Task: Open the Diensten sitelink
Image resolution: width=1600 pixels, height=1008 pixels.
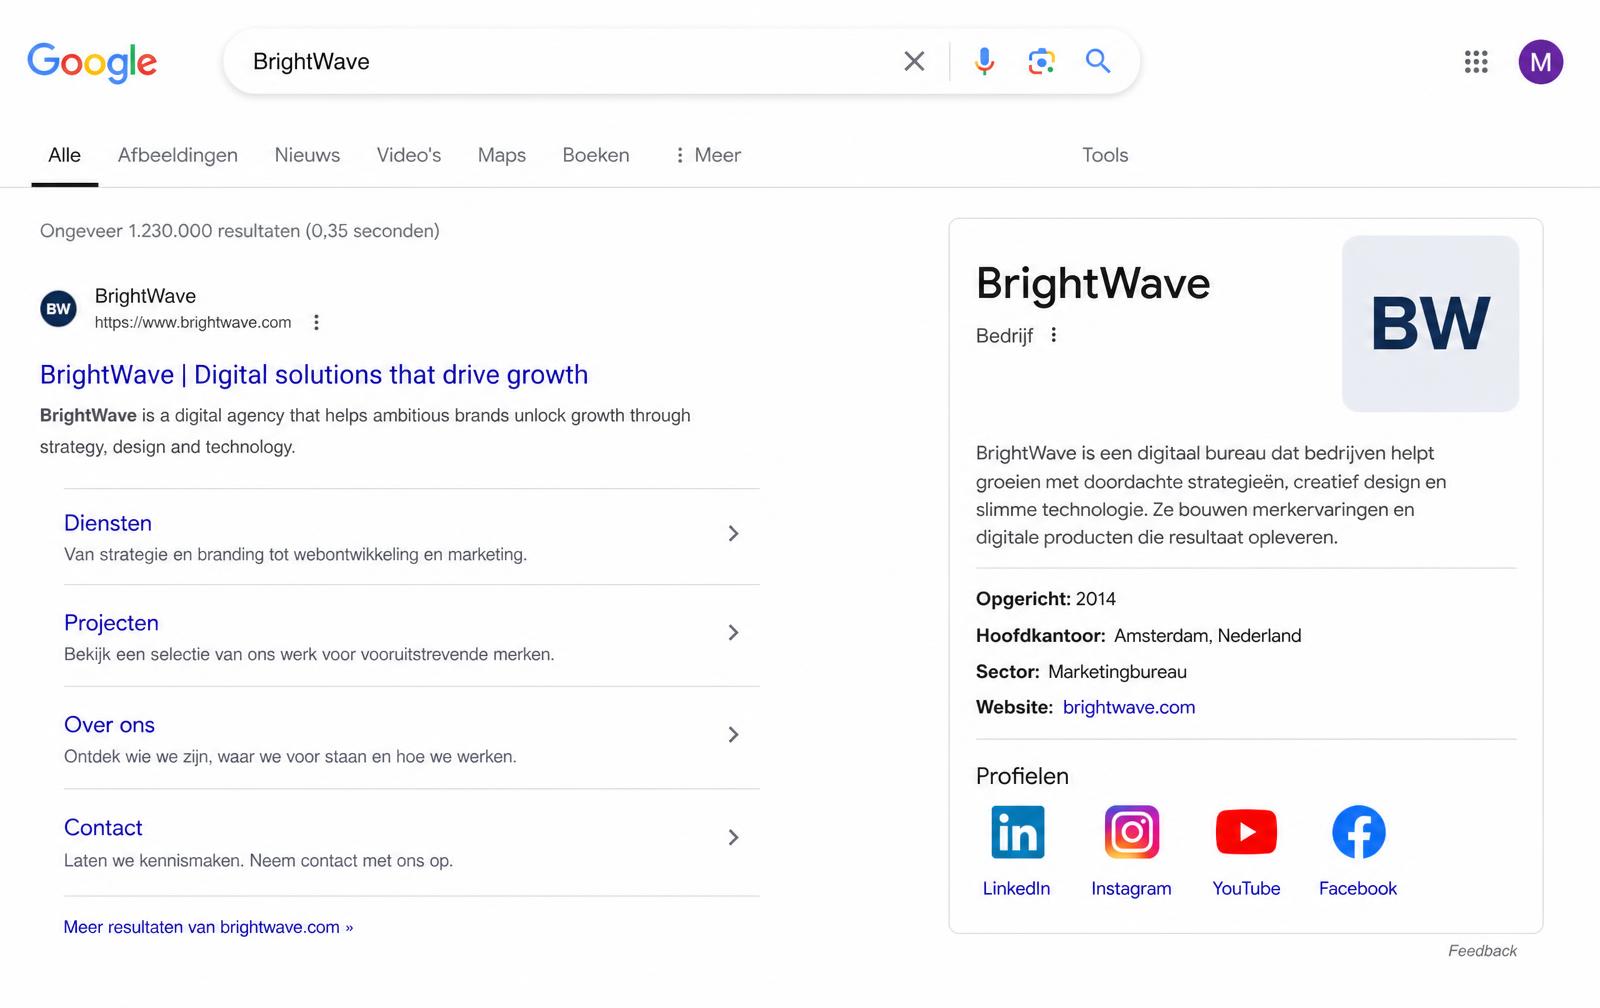Action: (x=108, y=523)
